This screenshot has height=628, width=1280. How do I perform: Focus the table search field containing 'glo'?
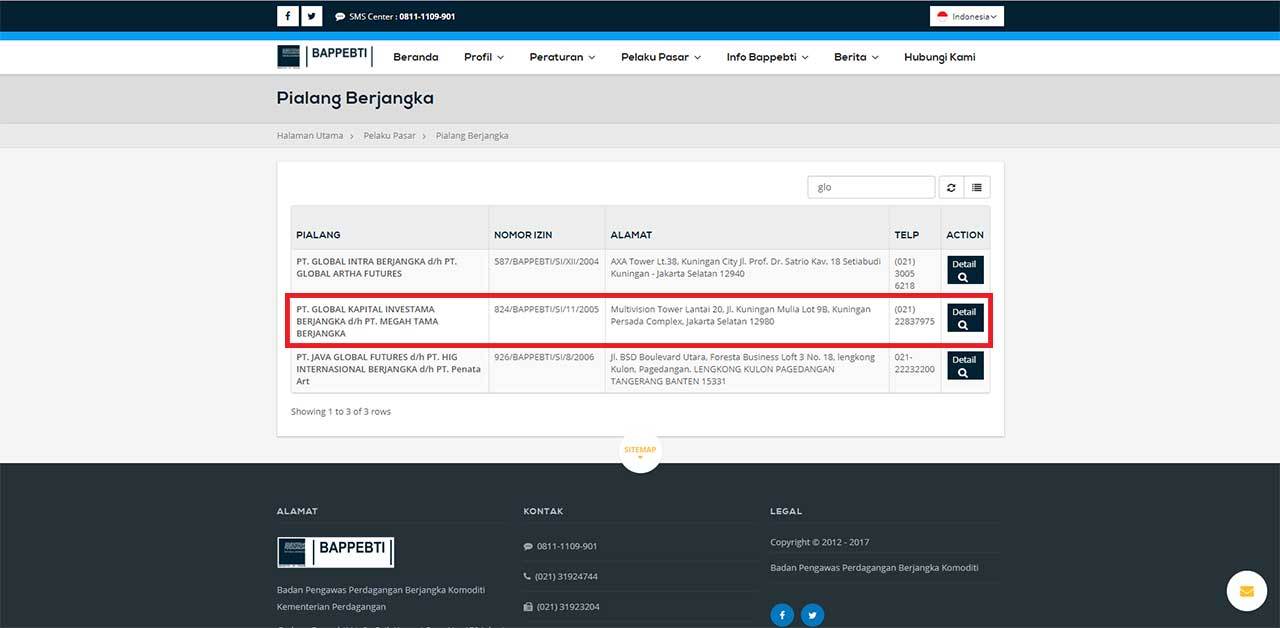coord(871,187)
